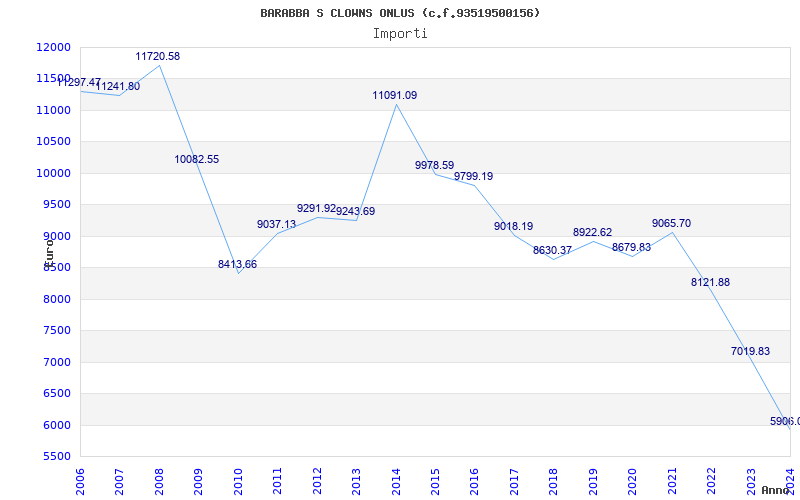Click x-axis year 2017
Viewport: 800px width, 500px height.
tap(514, 481)
